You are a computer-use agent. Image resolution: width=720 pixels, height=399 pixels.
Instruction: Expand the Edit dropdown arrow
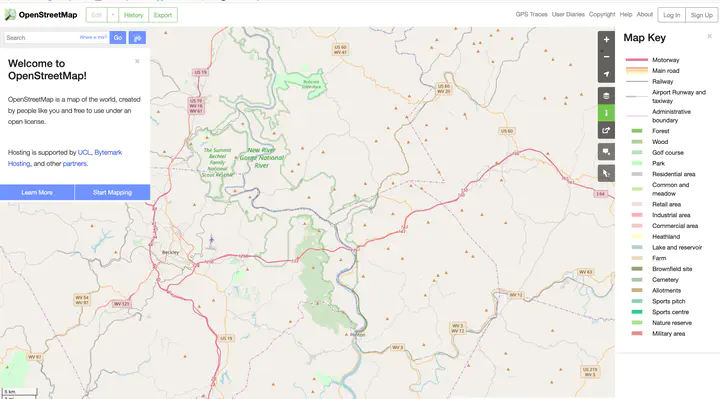coord(113,15)
